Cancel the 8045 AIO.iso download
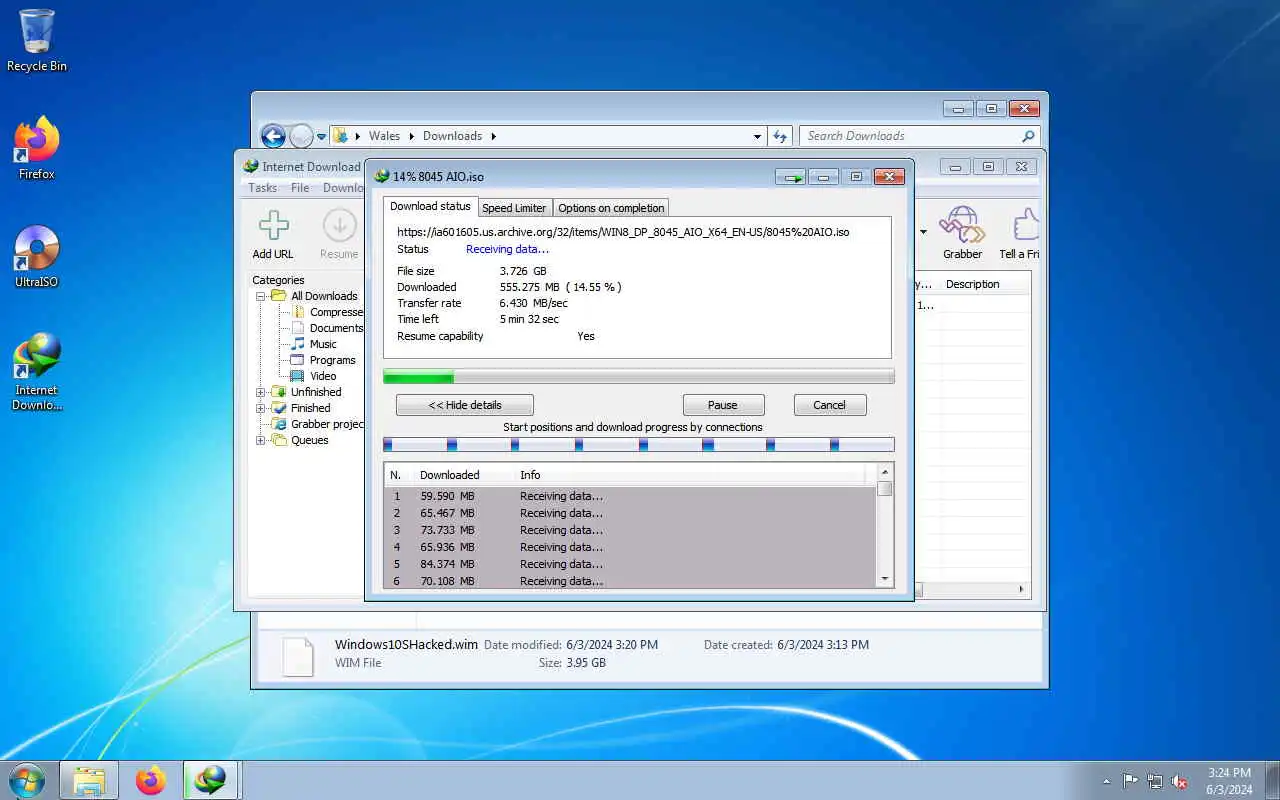Viewport: 1280px width, 800px height. [830, 405]
